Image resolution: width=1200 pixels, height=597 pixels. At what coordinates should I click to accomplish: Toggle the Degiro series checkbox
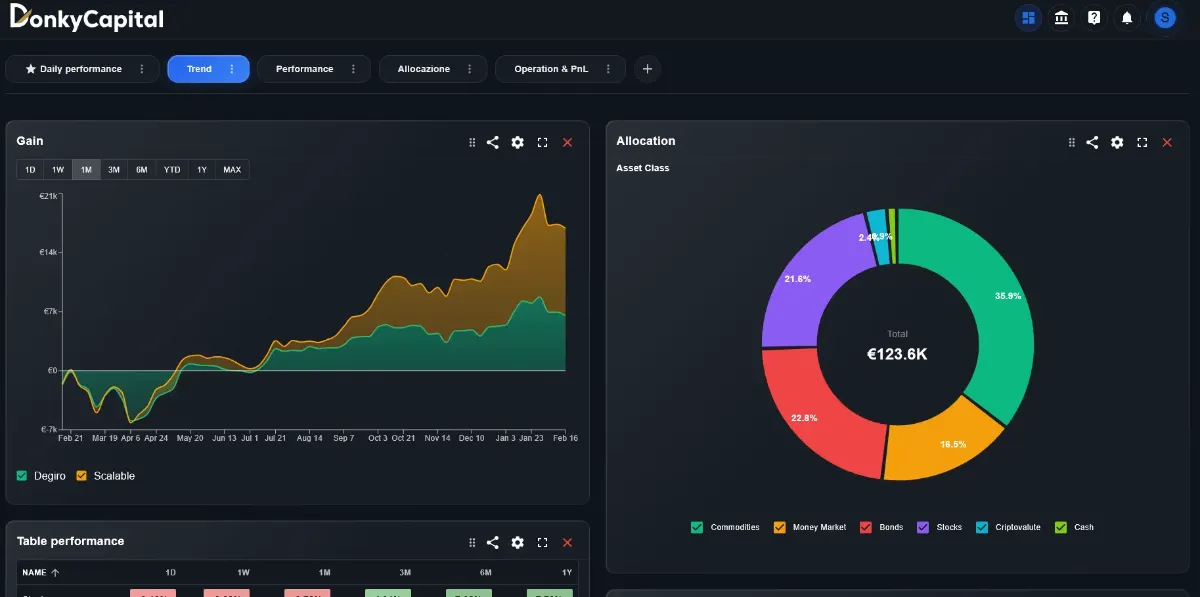coord(22,476)
